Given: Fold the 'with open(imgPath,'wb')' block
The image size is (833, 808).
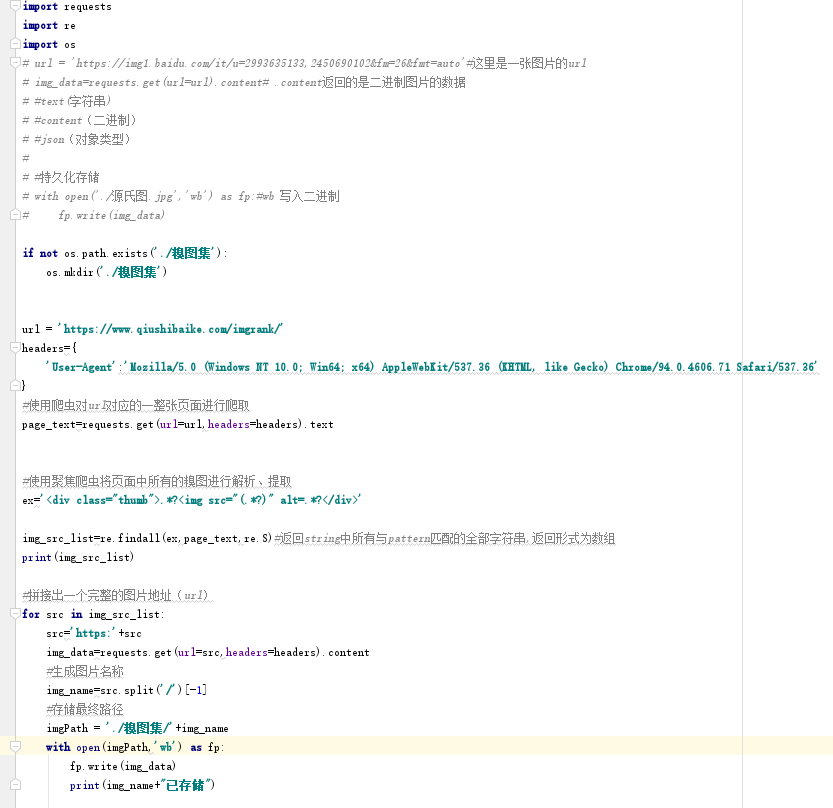Looking at the screenshot, I should (15, 746).
